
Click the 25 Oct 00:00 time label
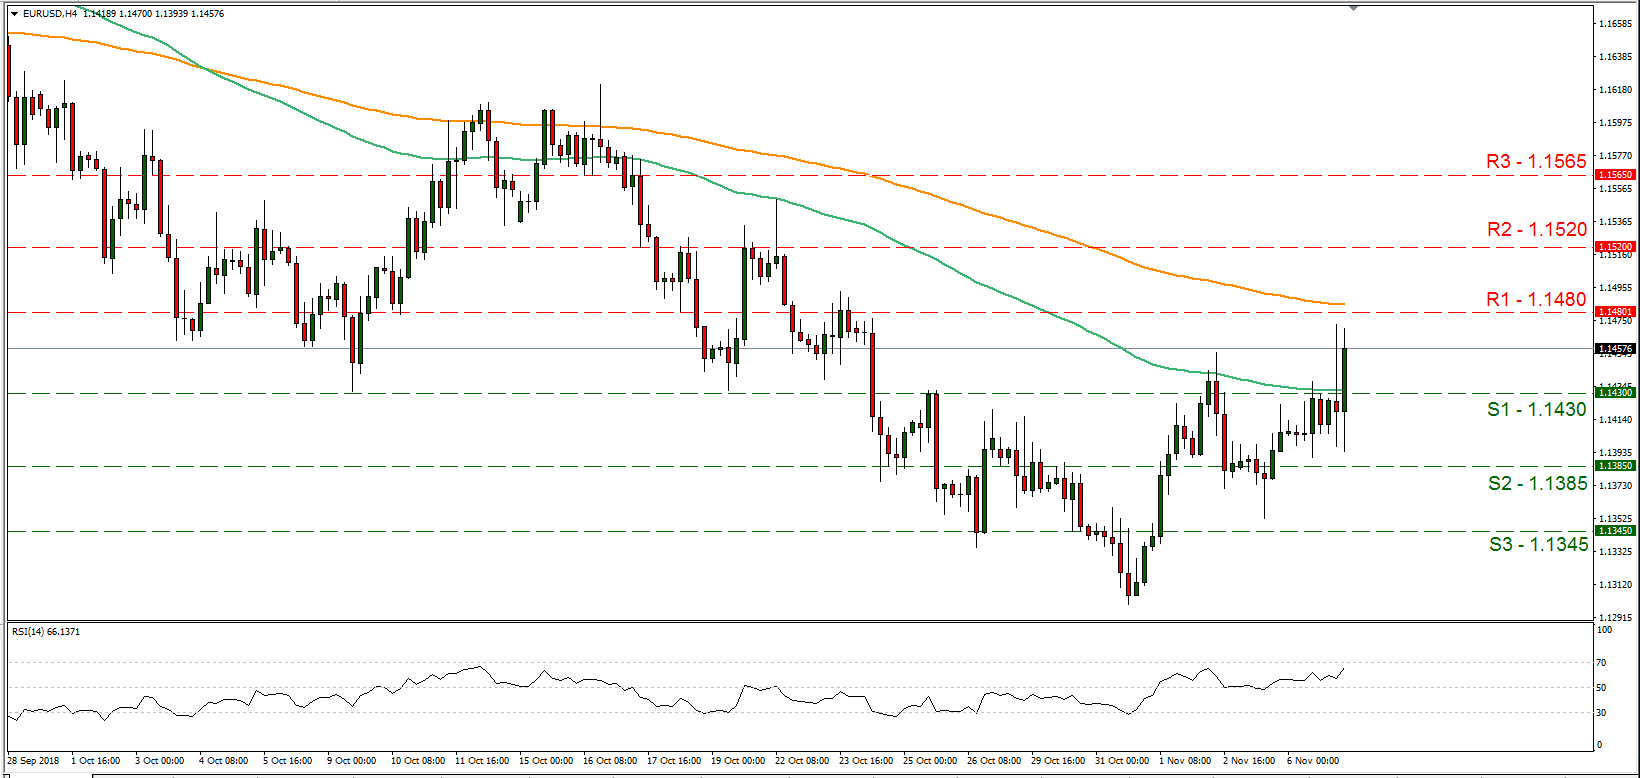(x=930, y=761)
